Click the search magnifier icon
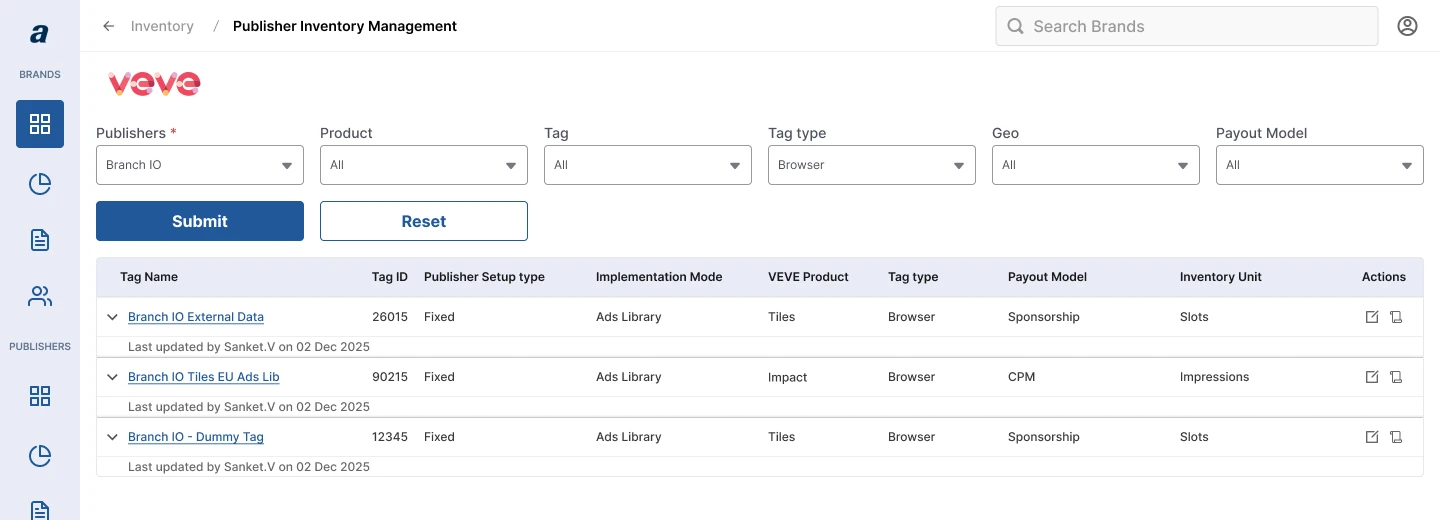Screen dimensions: 1440x520 pyautogui.click(x=1015, y=26)
